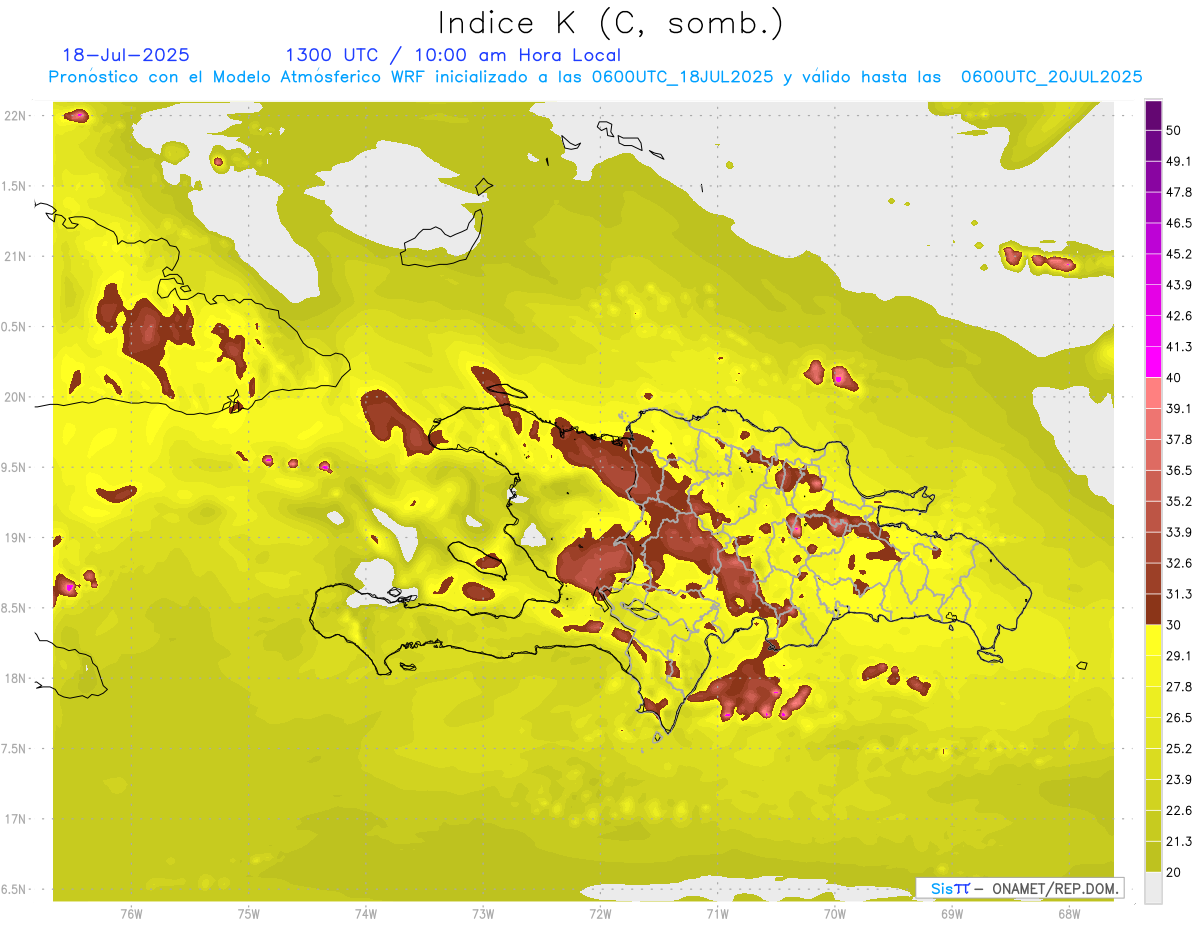Click the legend value "25.2"
This screenshot has width=1200, height=927.
pos(1179,748)
